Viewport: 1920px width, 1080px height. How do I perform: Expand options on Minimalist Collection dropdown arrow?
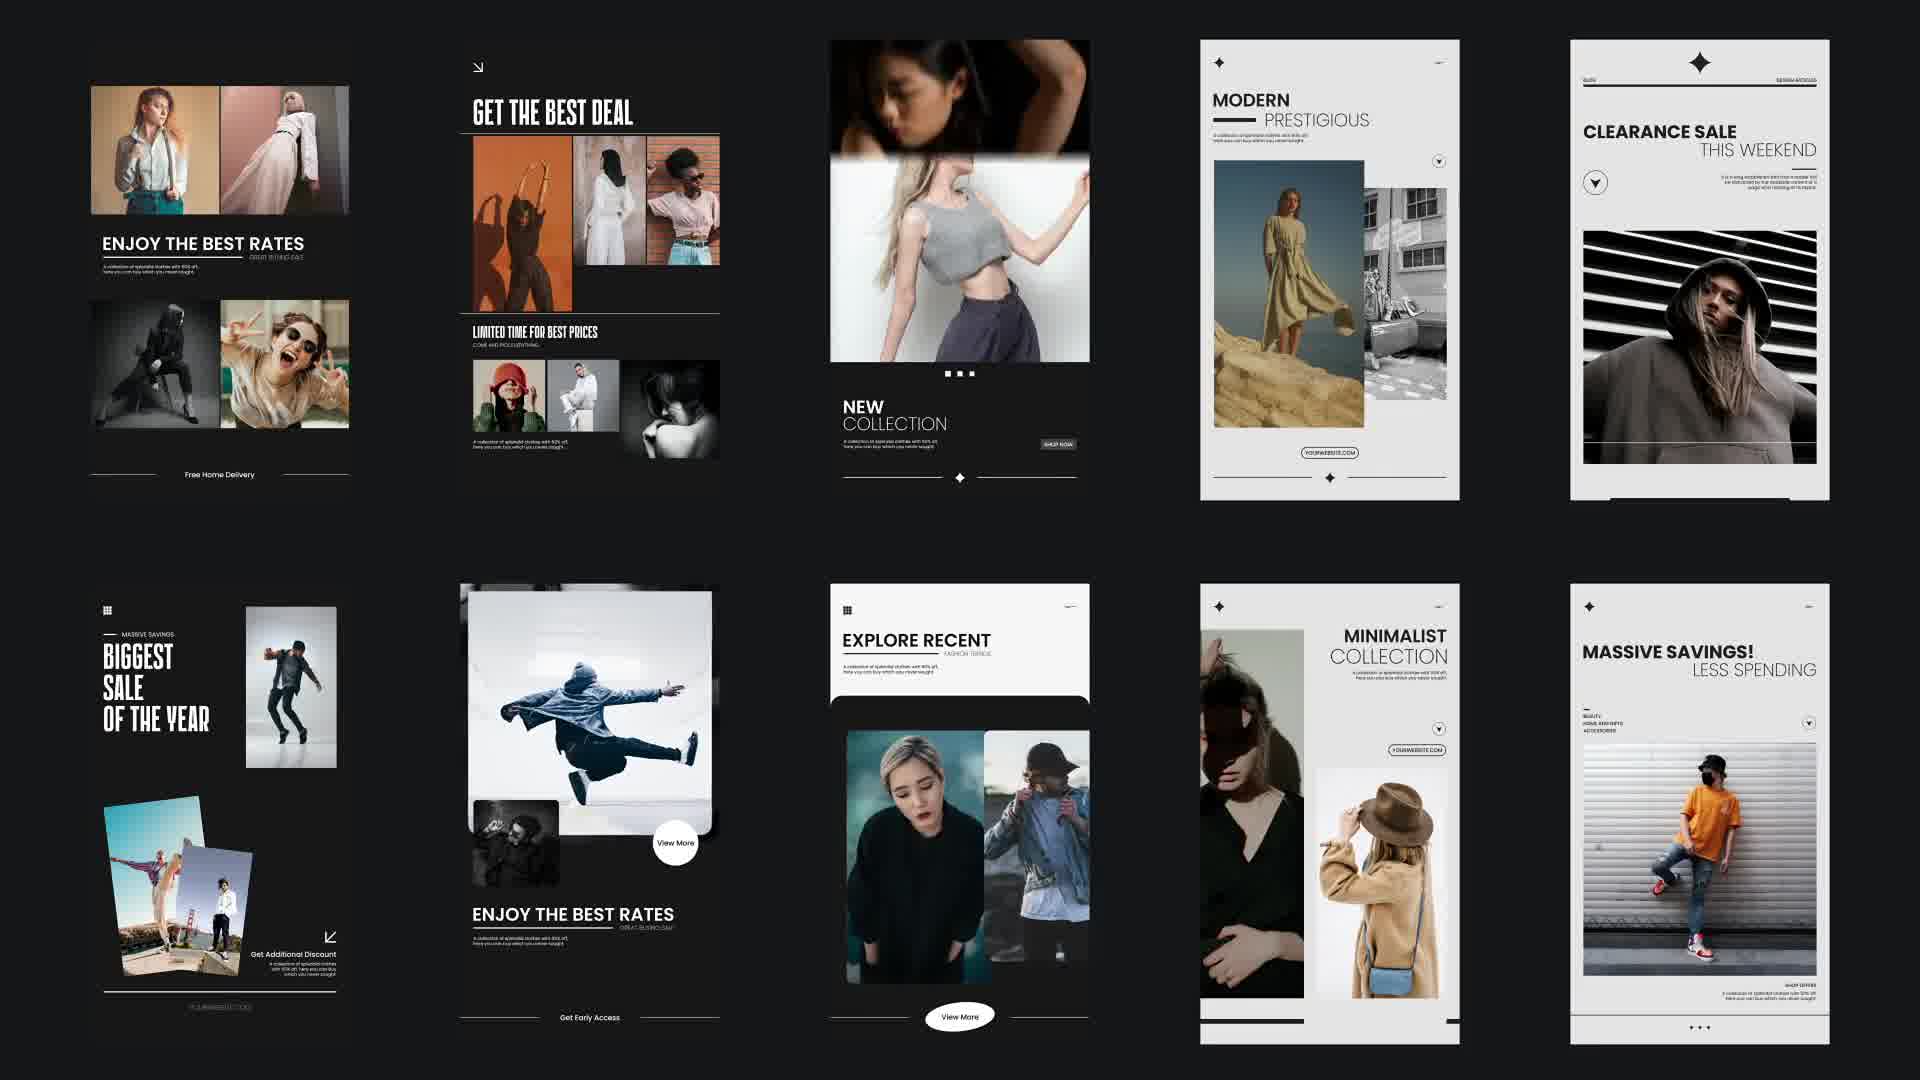[1437, 729]
